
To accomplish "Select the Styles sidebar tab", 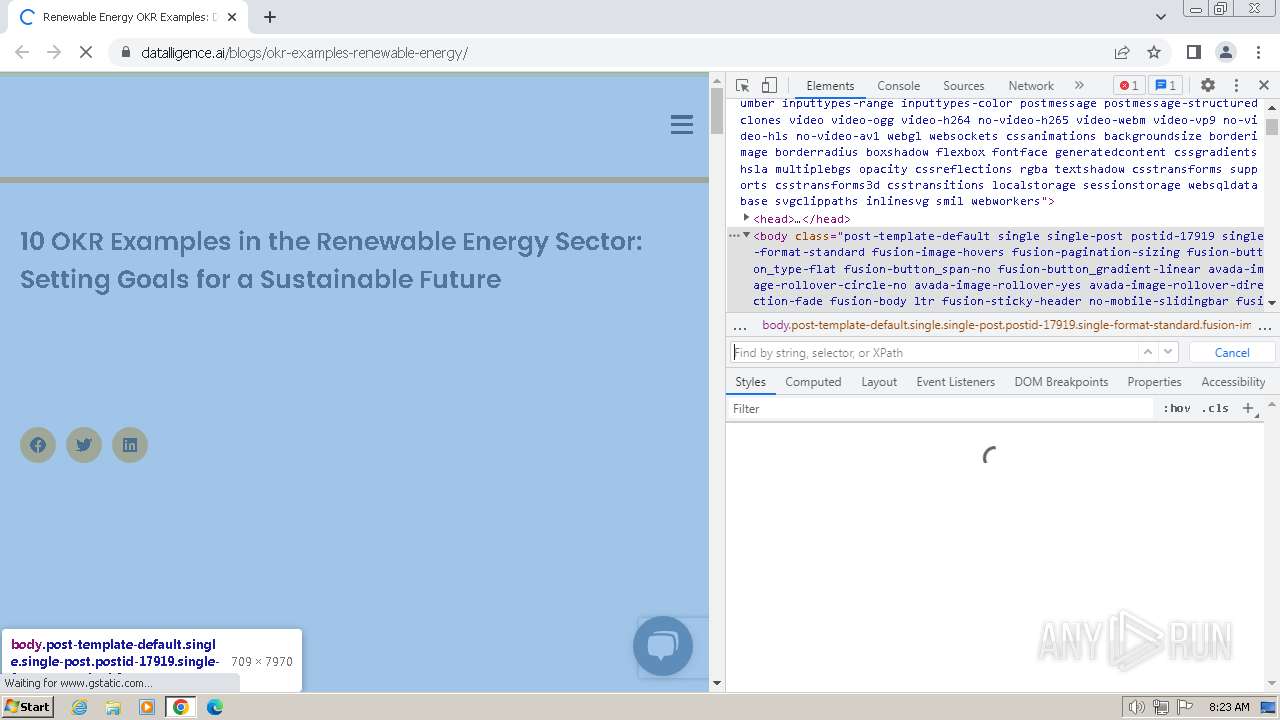I will 750,382.
